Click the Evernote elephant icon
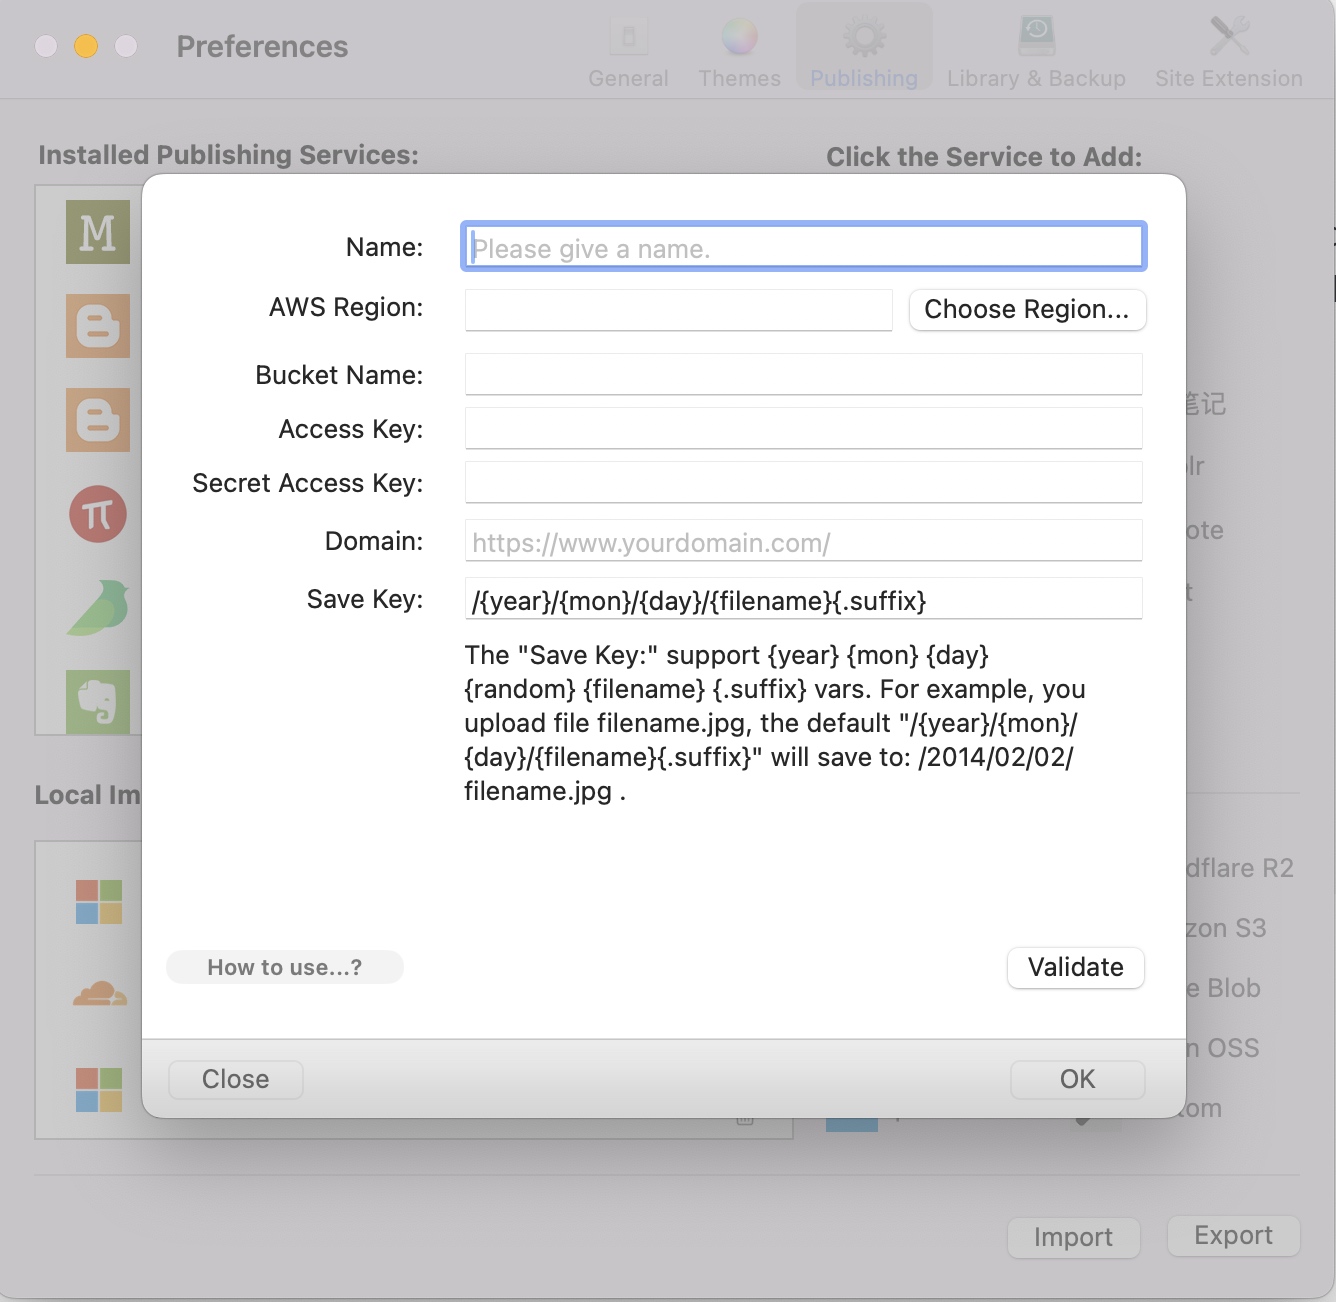This screenshot has width=1336, height=1302. tap(98, 701)
